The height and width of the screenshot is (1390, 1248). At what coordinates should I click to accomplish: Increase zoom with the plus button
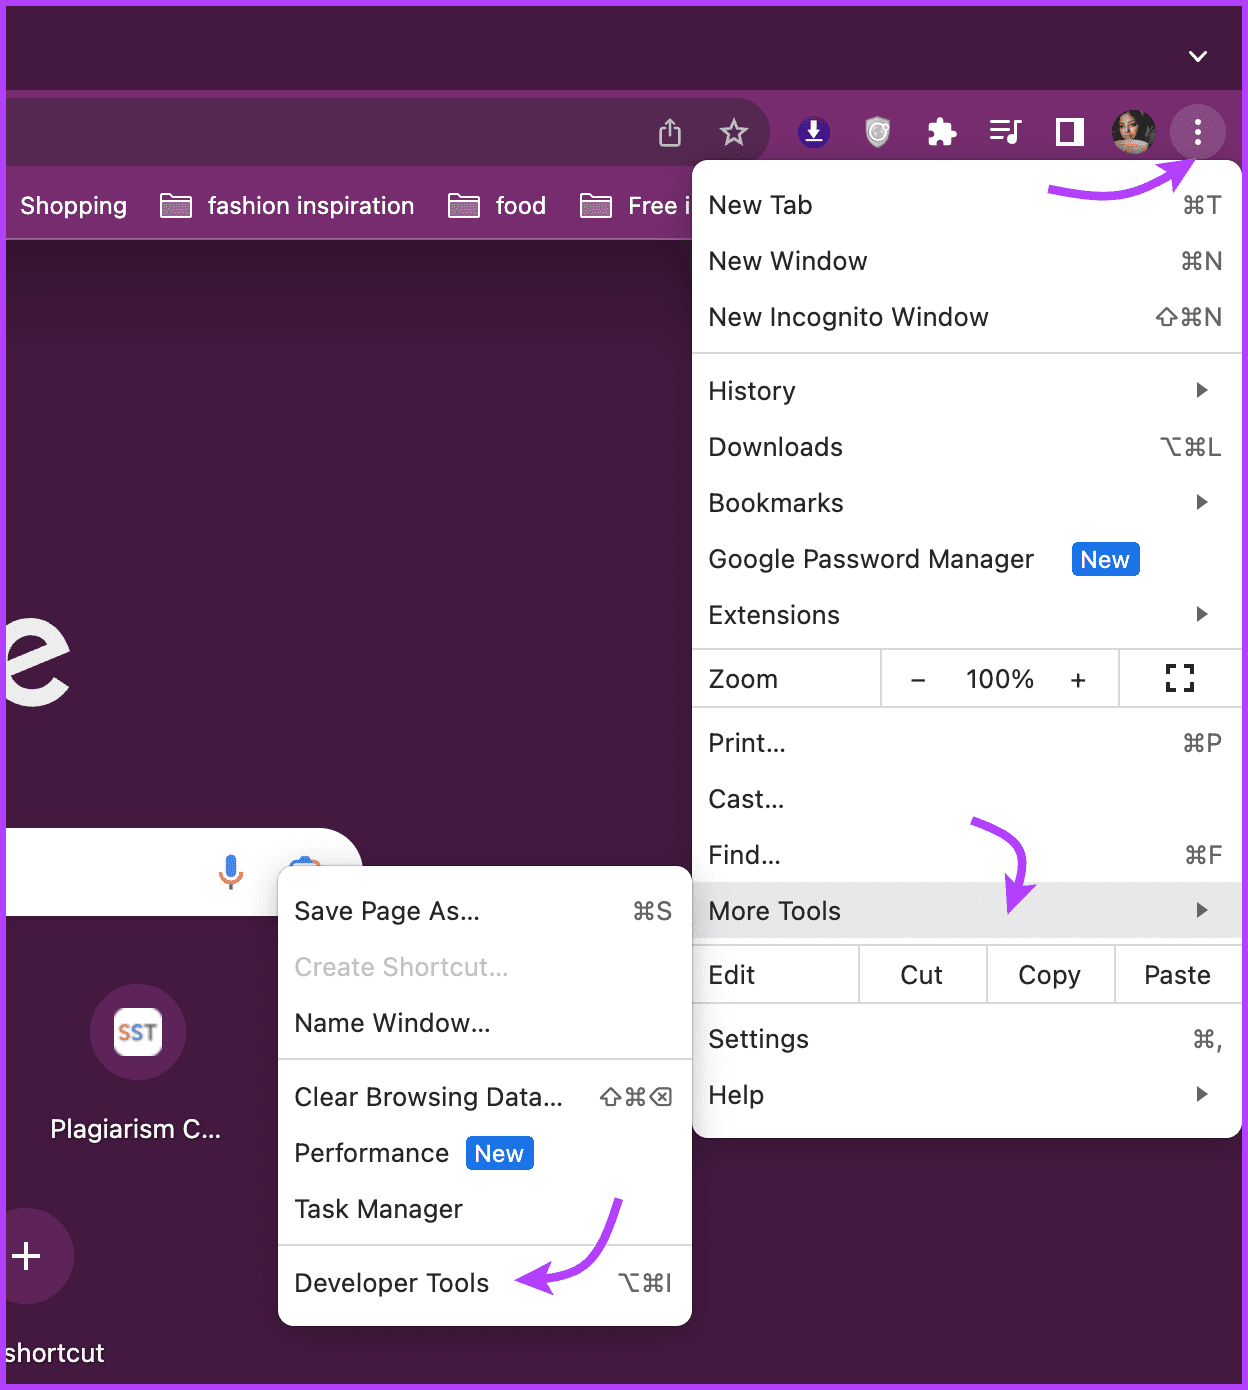[1078, 678]
